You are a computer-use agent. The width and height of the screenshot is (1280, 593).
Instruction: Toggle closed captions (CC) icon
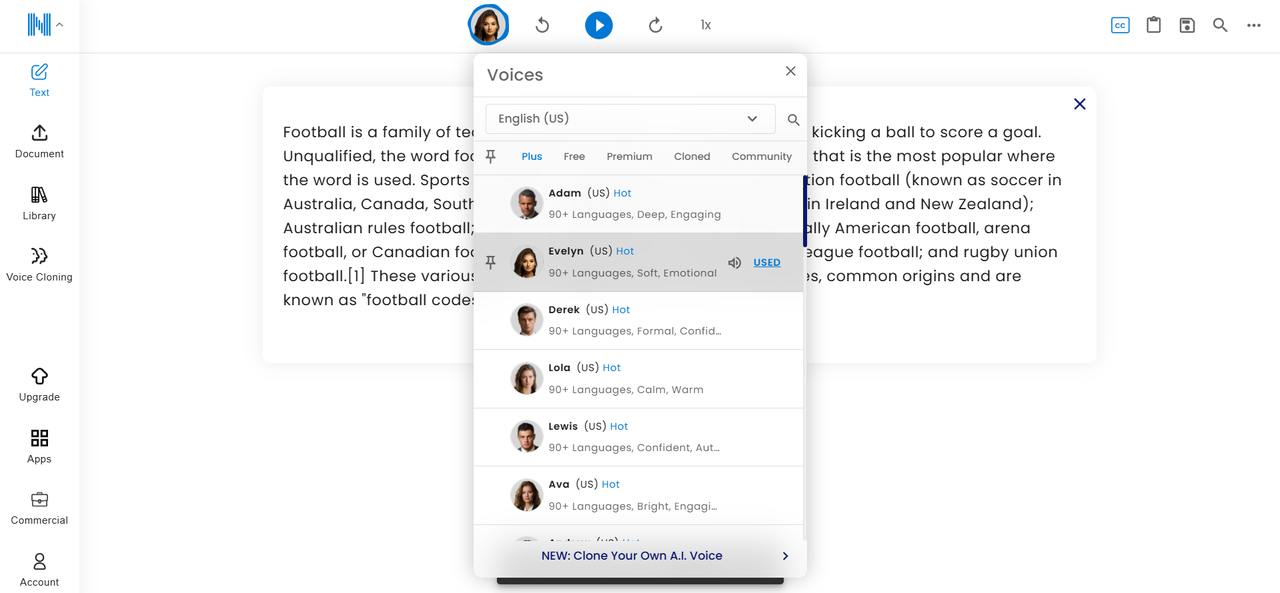pyautogui.click(x=1120, y=25)
